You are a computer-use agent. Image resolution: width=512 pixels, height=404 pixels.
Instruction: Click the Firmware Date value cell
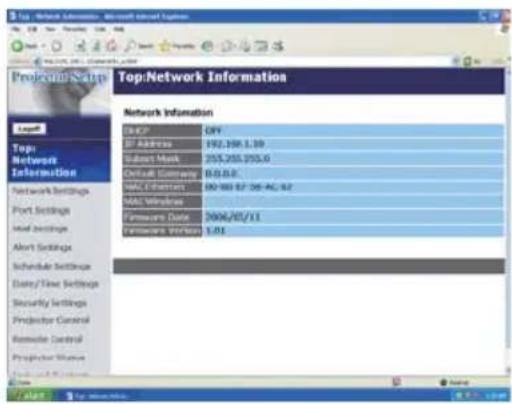353,217
